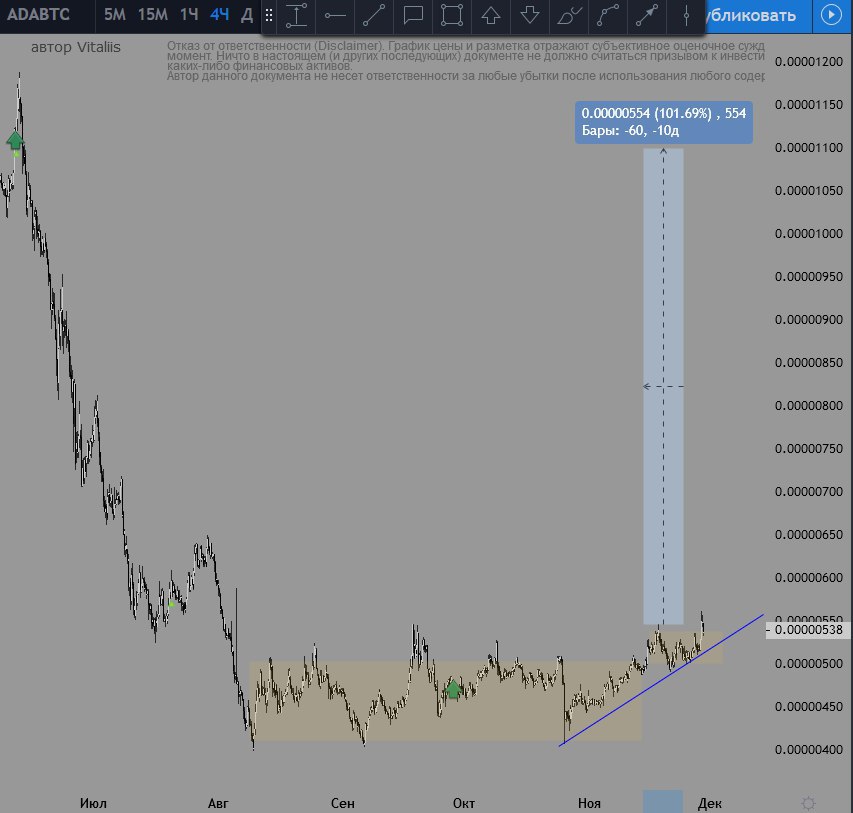The width and height of the screenshot is (853, 813).
Task: Click the Ноя month label on time axis
Action: pos(589,803)
